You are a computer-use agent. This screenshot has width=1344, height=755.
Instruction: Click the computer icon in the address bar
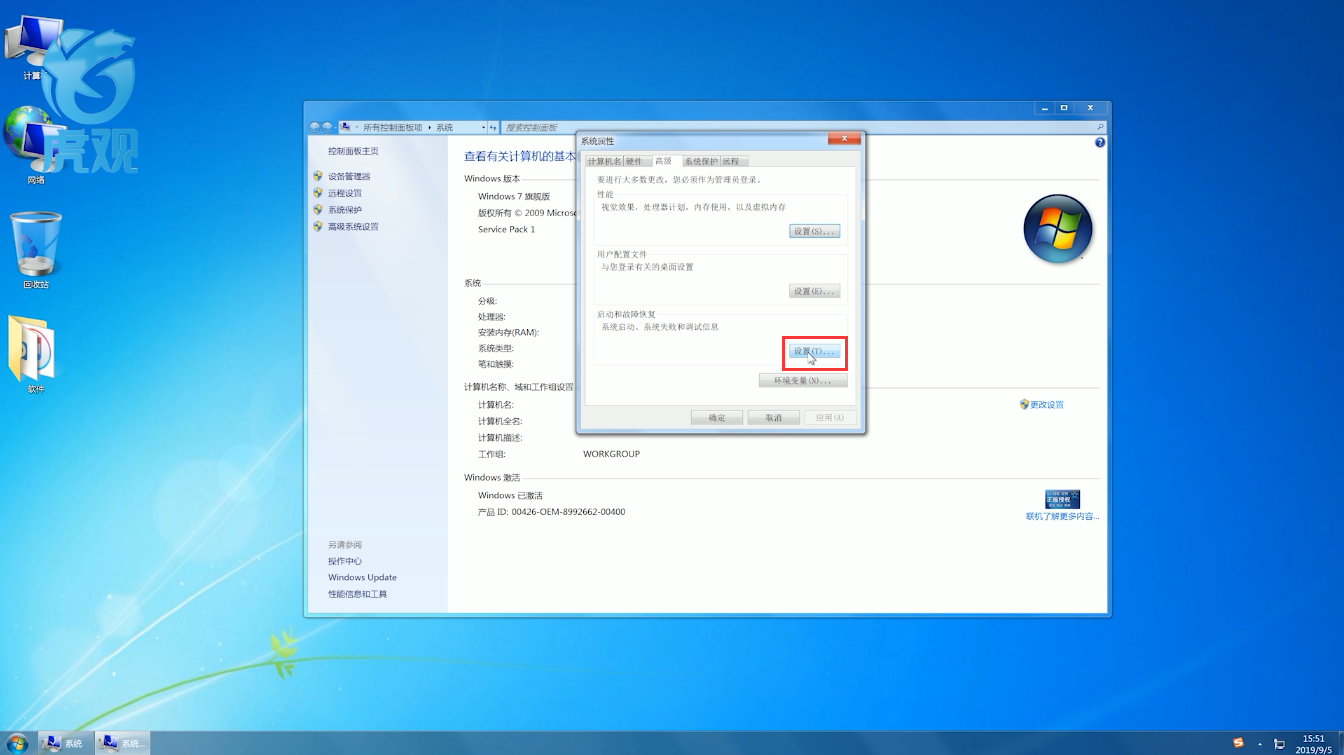(x=346, y=127)
